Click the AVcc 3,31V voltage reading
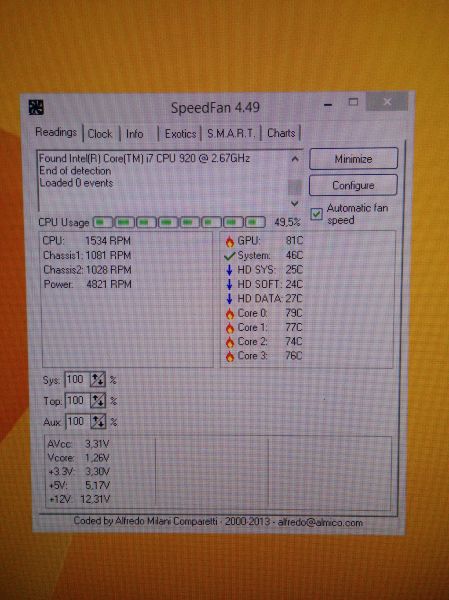This screenshot has height=600, width=449. point(78,444)
